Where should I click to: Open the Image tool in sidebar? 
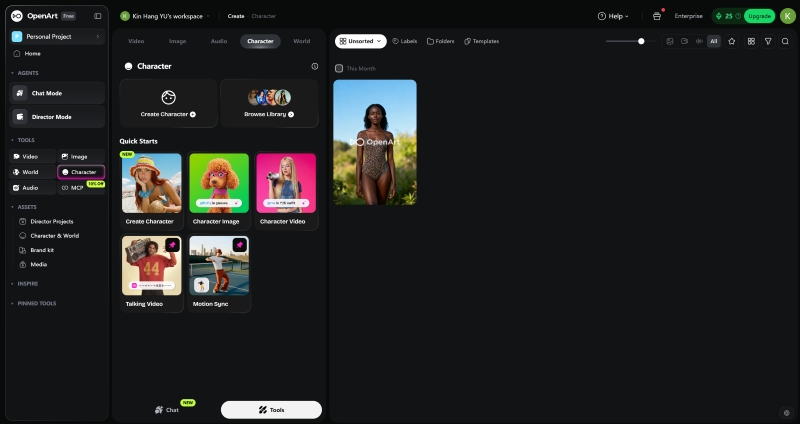point(81,157)
